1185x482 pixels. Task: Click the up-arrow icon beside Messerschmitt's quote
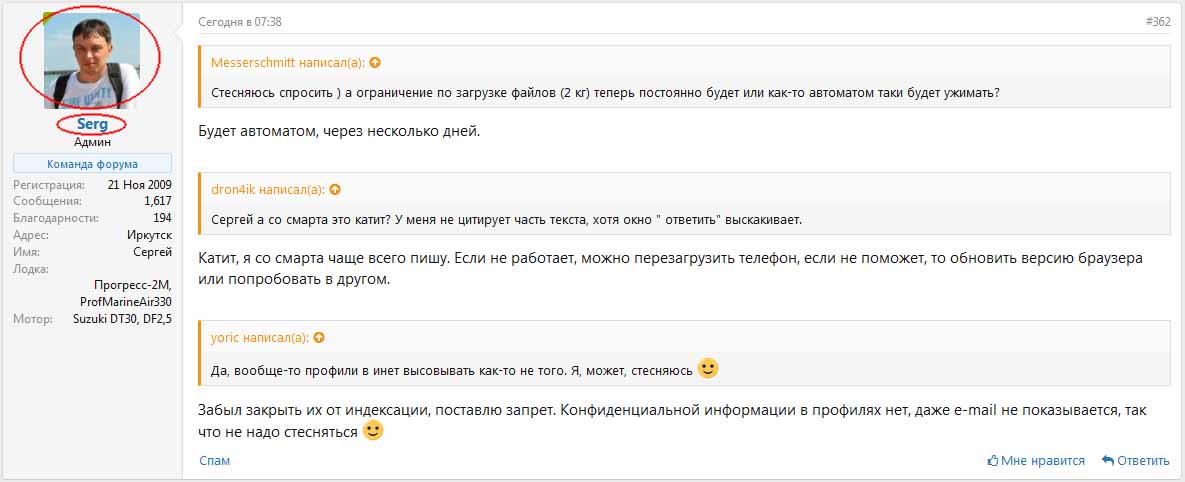click(x=375, y=62)
